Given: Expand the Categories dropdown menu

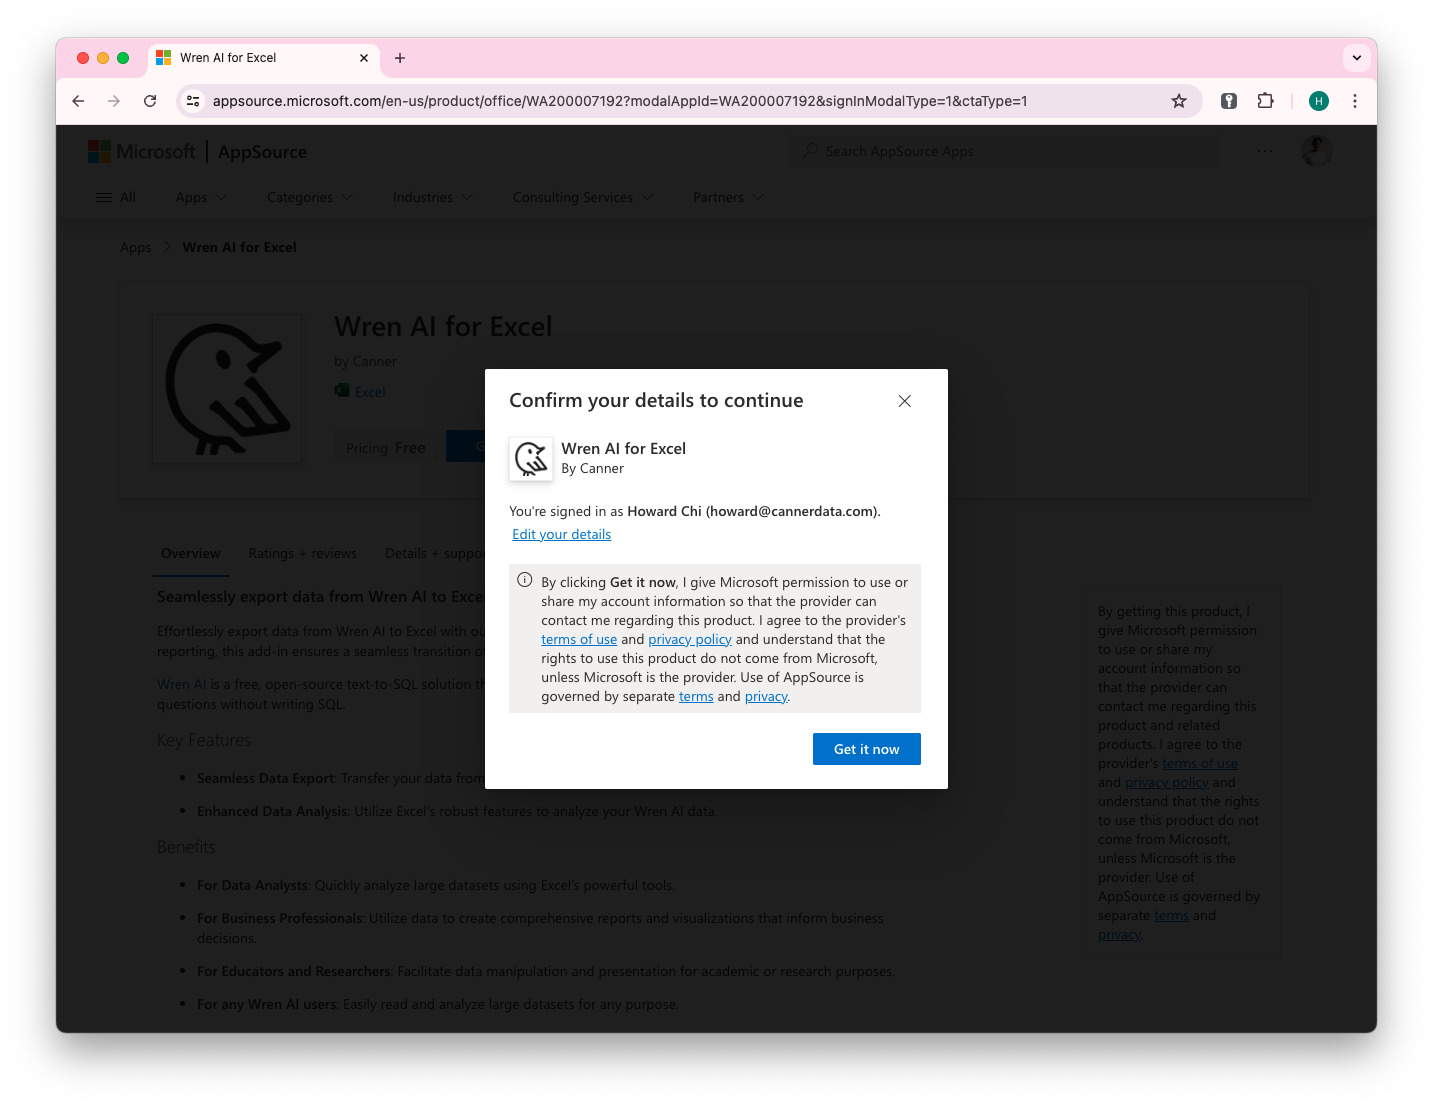Looking at the screenshot, I should 310,197.
